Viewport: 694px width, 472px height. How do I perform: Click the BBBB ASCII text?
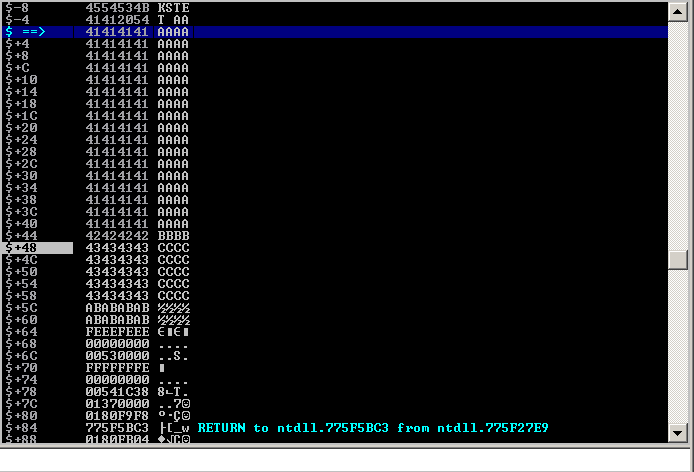pos(174,236)
